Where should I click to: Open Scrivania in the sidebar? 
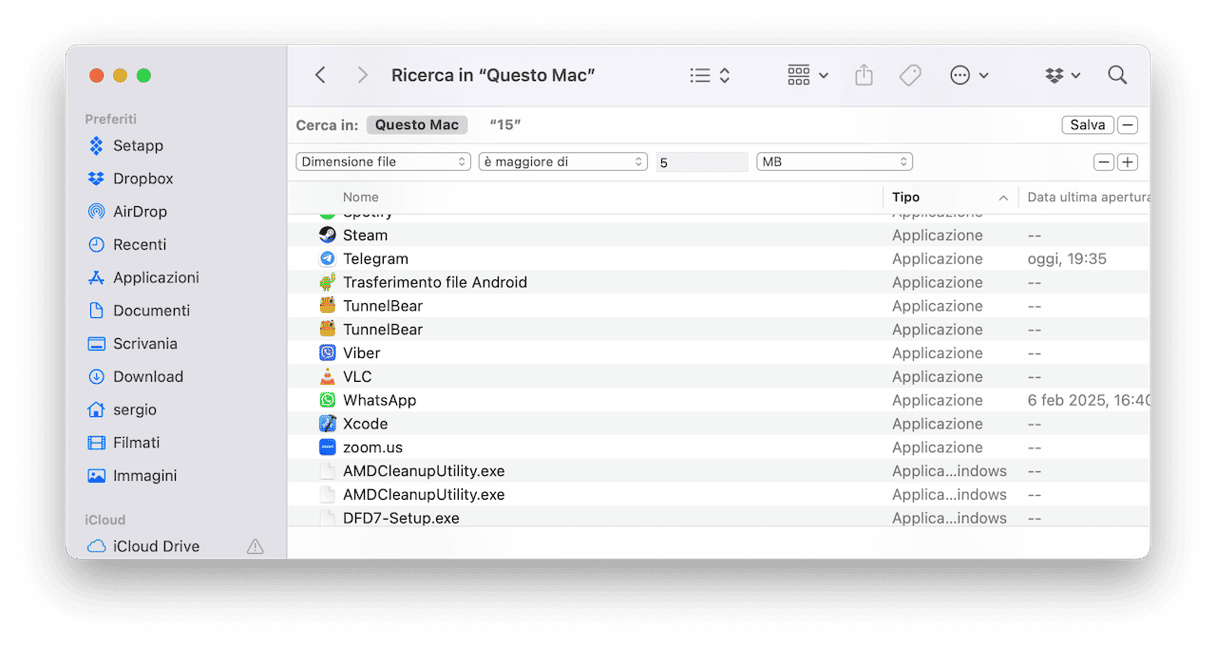tap(145, 344)
